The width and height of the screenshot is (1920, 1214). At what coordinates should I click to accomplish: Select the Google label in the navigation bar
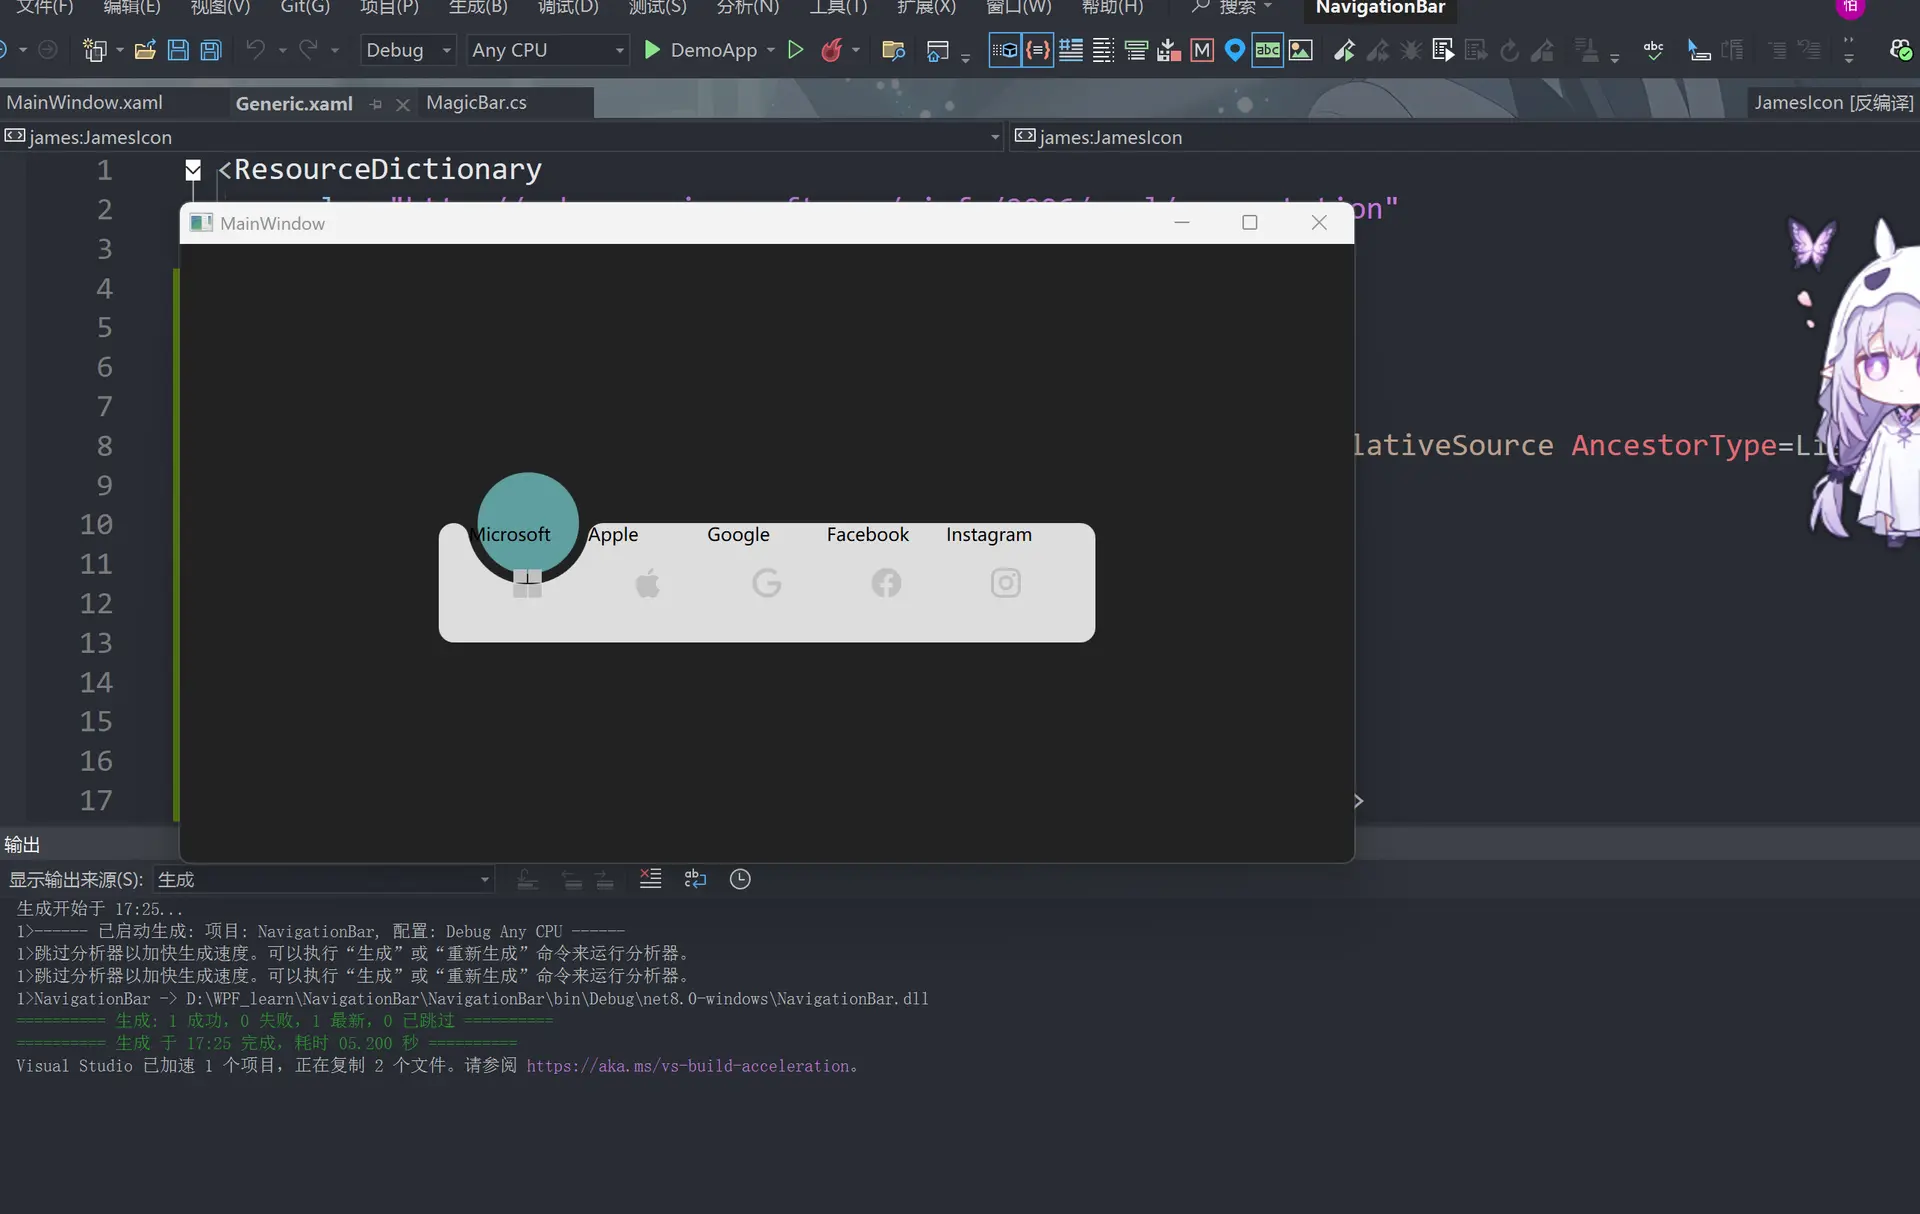click(738, 535)
